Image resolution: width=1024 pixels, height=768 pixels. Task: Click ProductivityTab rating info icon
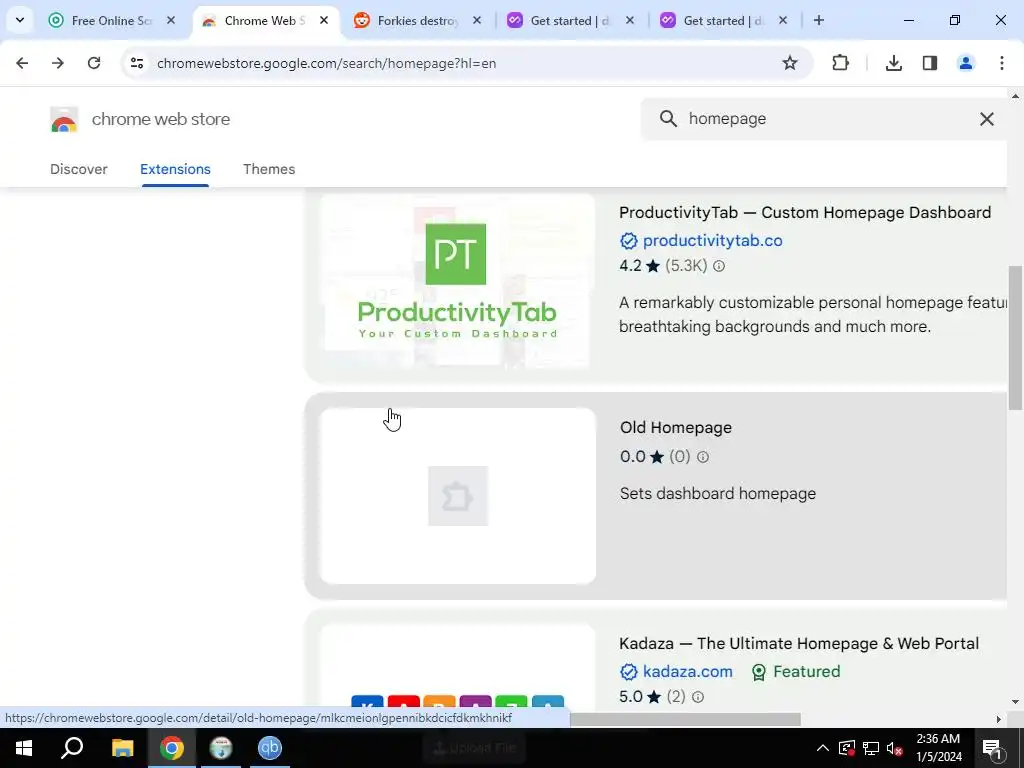tap(719, 266)
